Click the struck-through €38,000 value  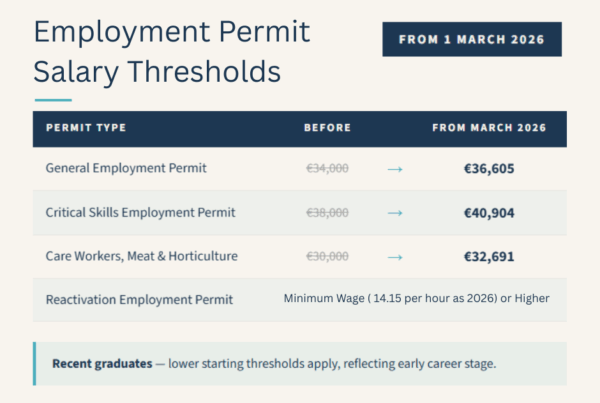point(327,213)
